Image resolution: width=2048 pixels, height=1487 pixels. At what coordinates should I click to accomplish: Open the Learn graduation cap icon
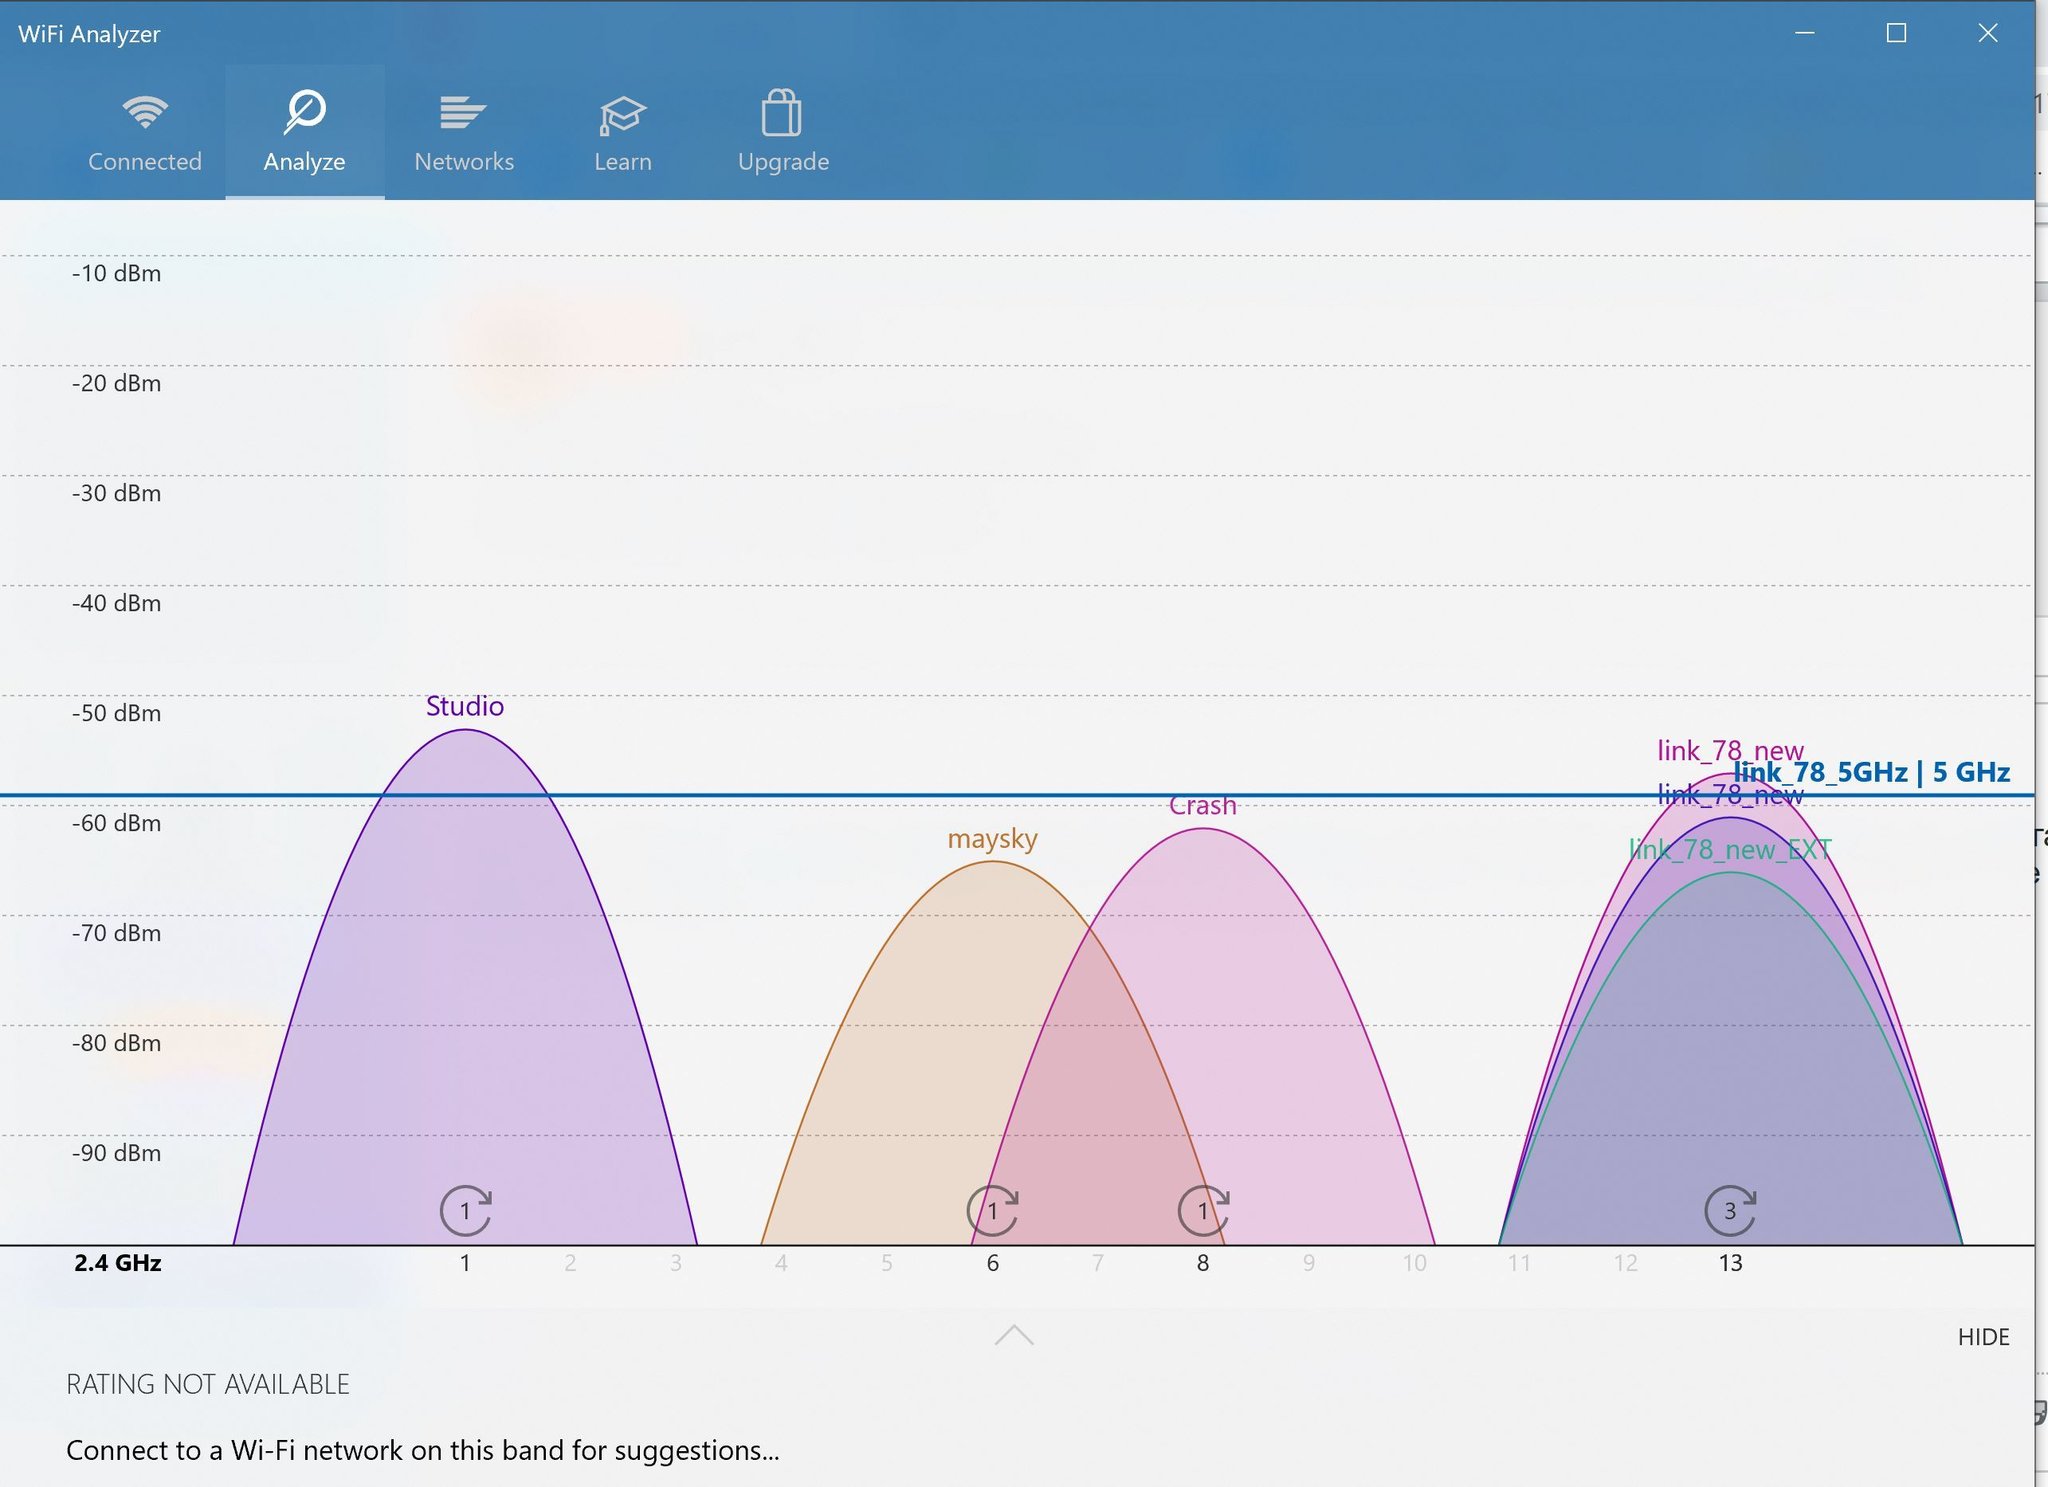click(x=622, y=115)
